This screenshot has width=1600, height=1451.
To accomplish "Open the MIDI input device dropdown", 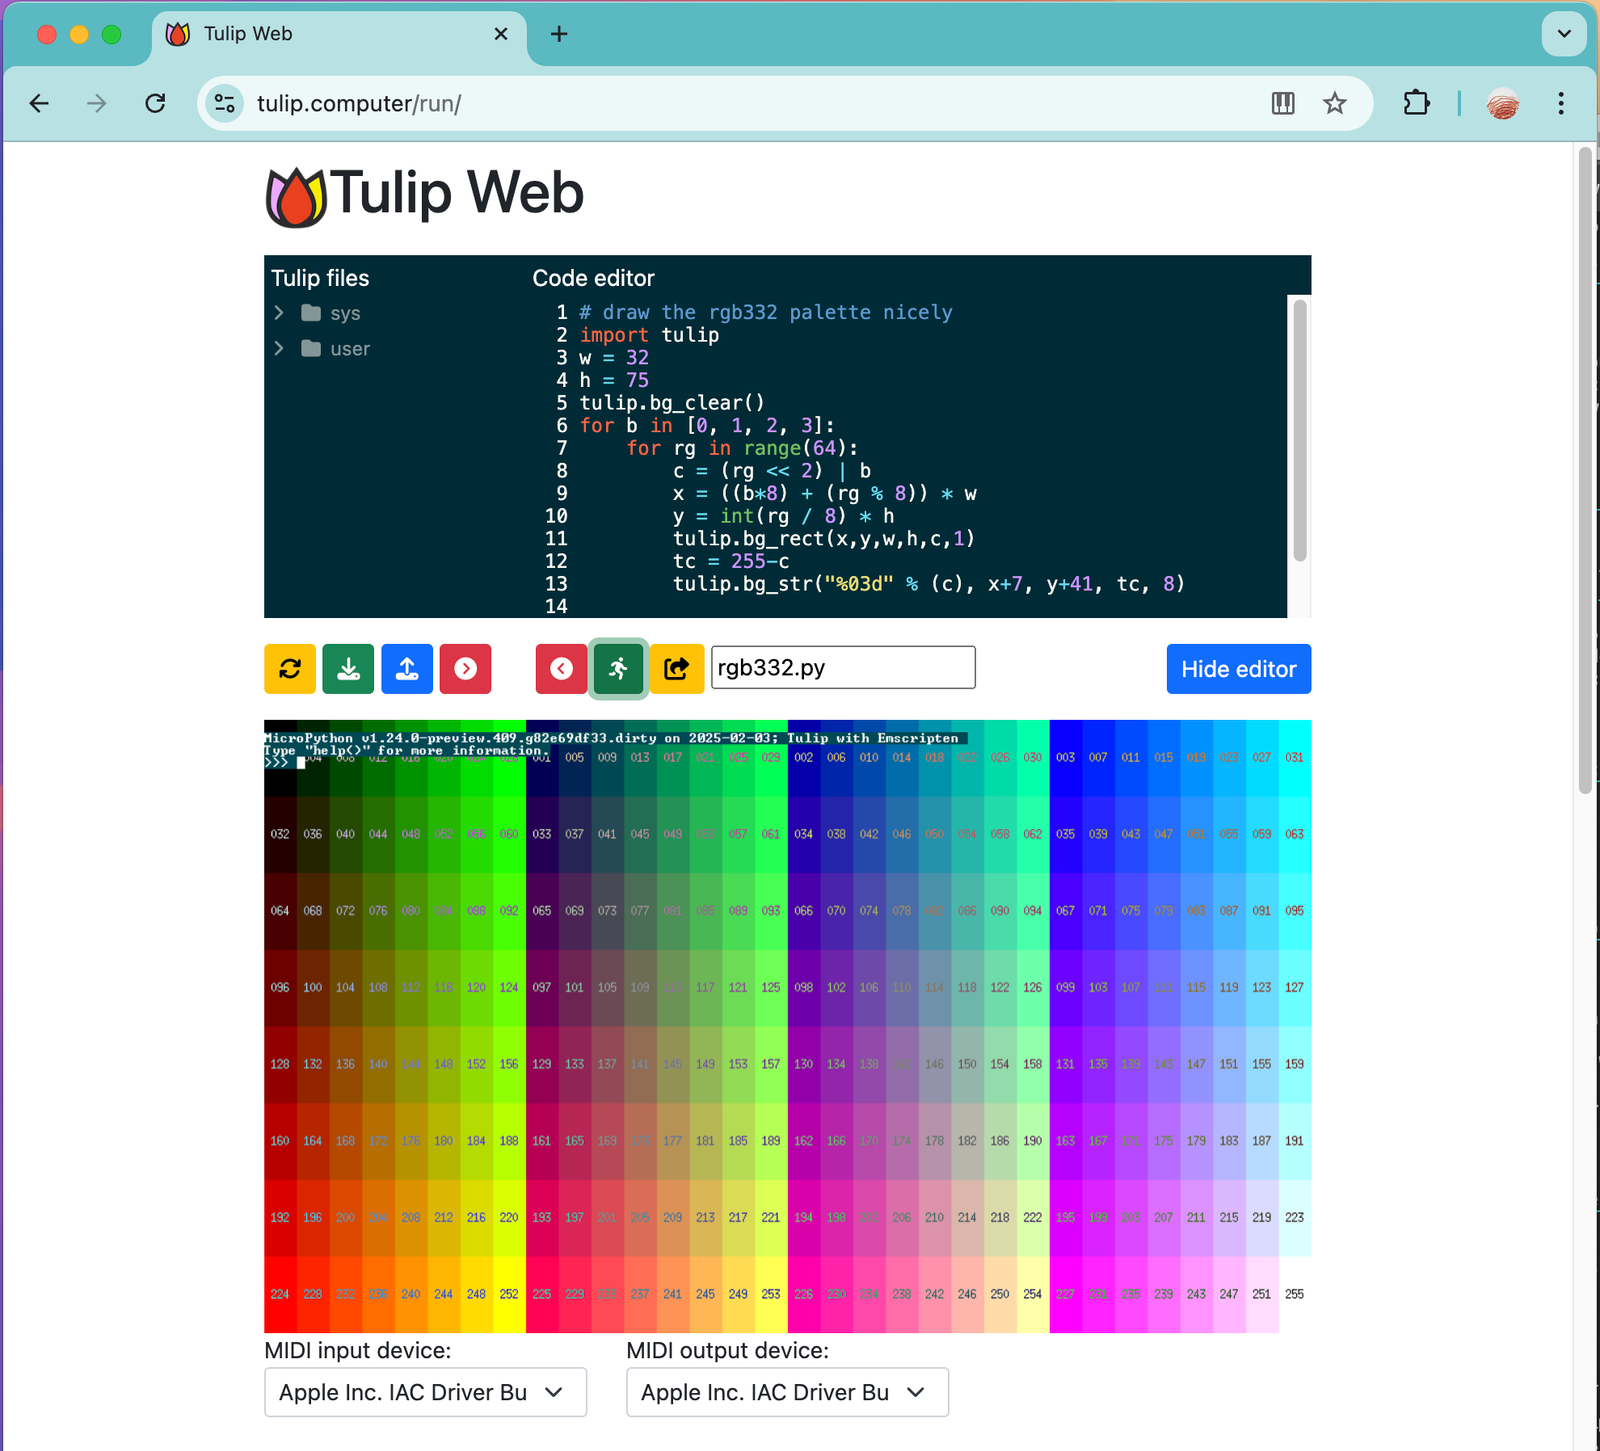I will point(424,1392).
